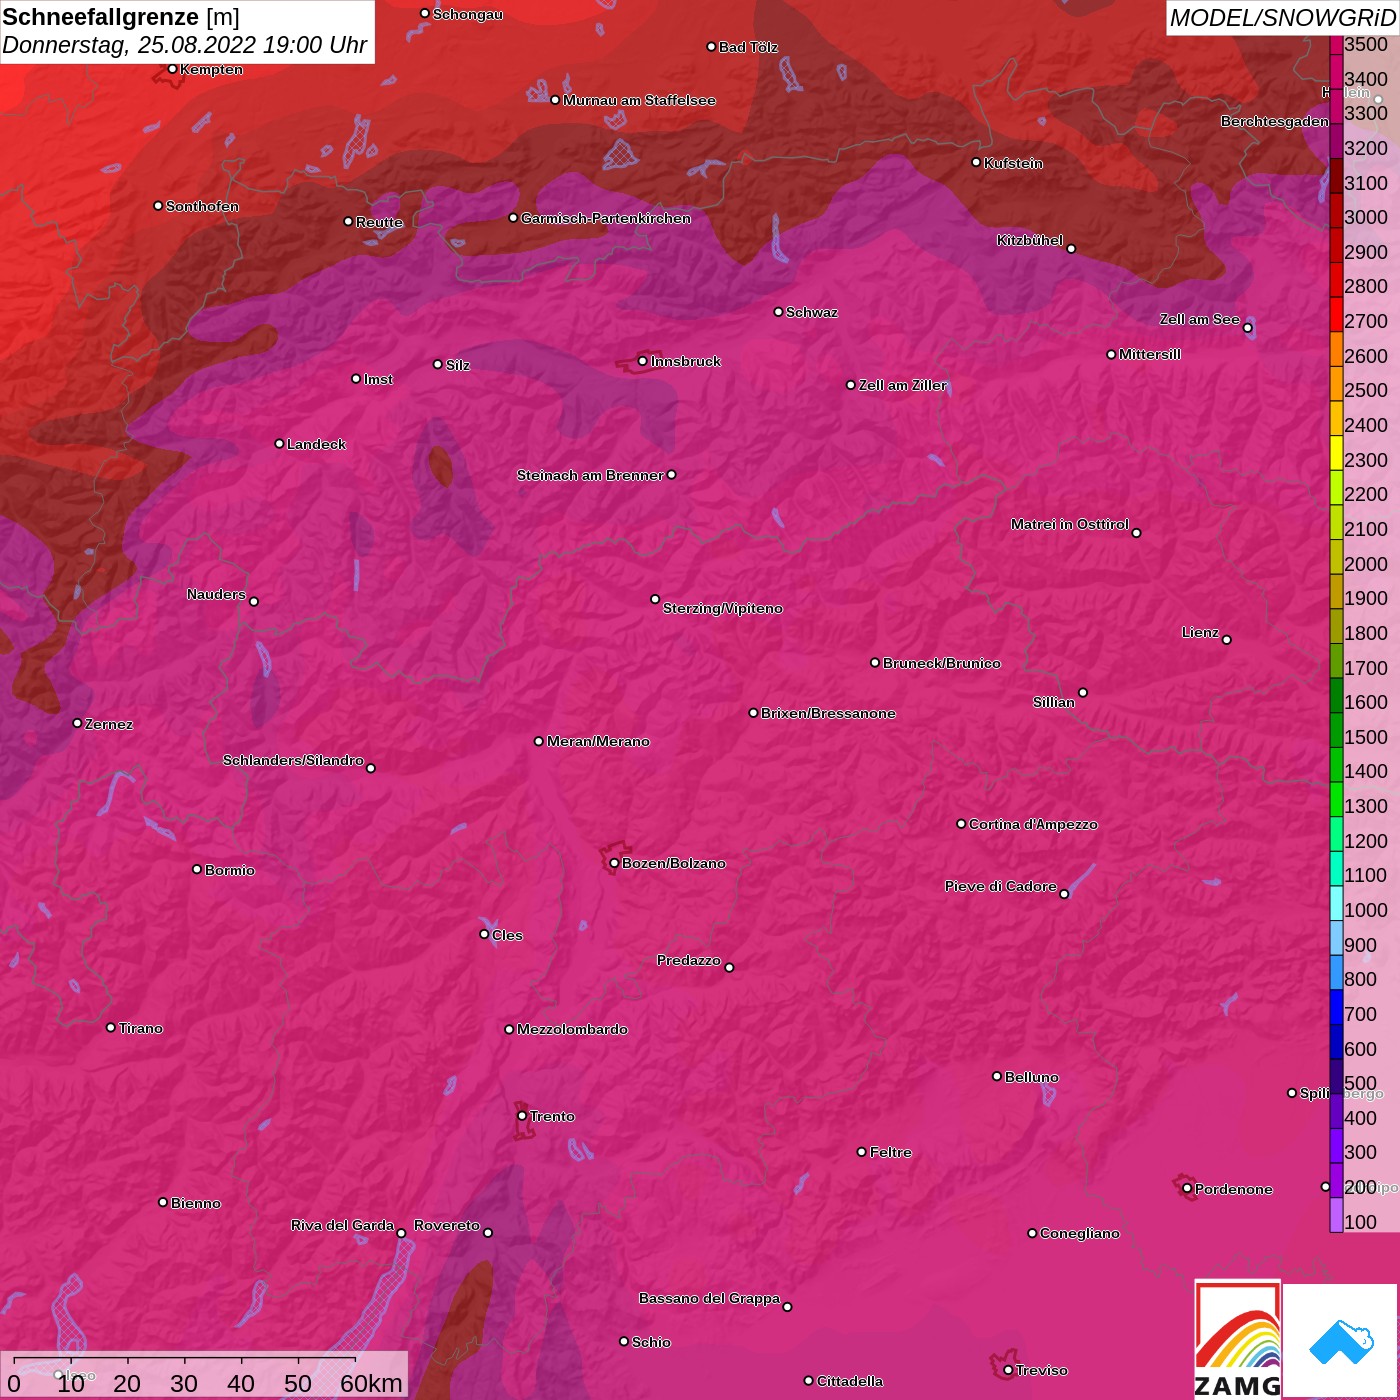The height and width of the screenshot is (1400, 1400).
Task: Select the Pieve di Cadore label
Action: coord(1000,886)
